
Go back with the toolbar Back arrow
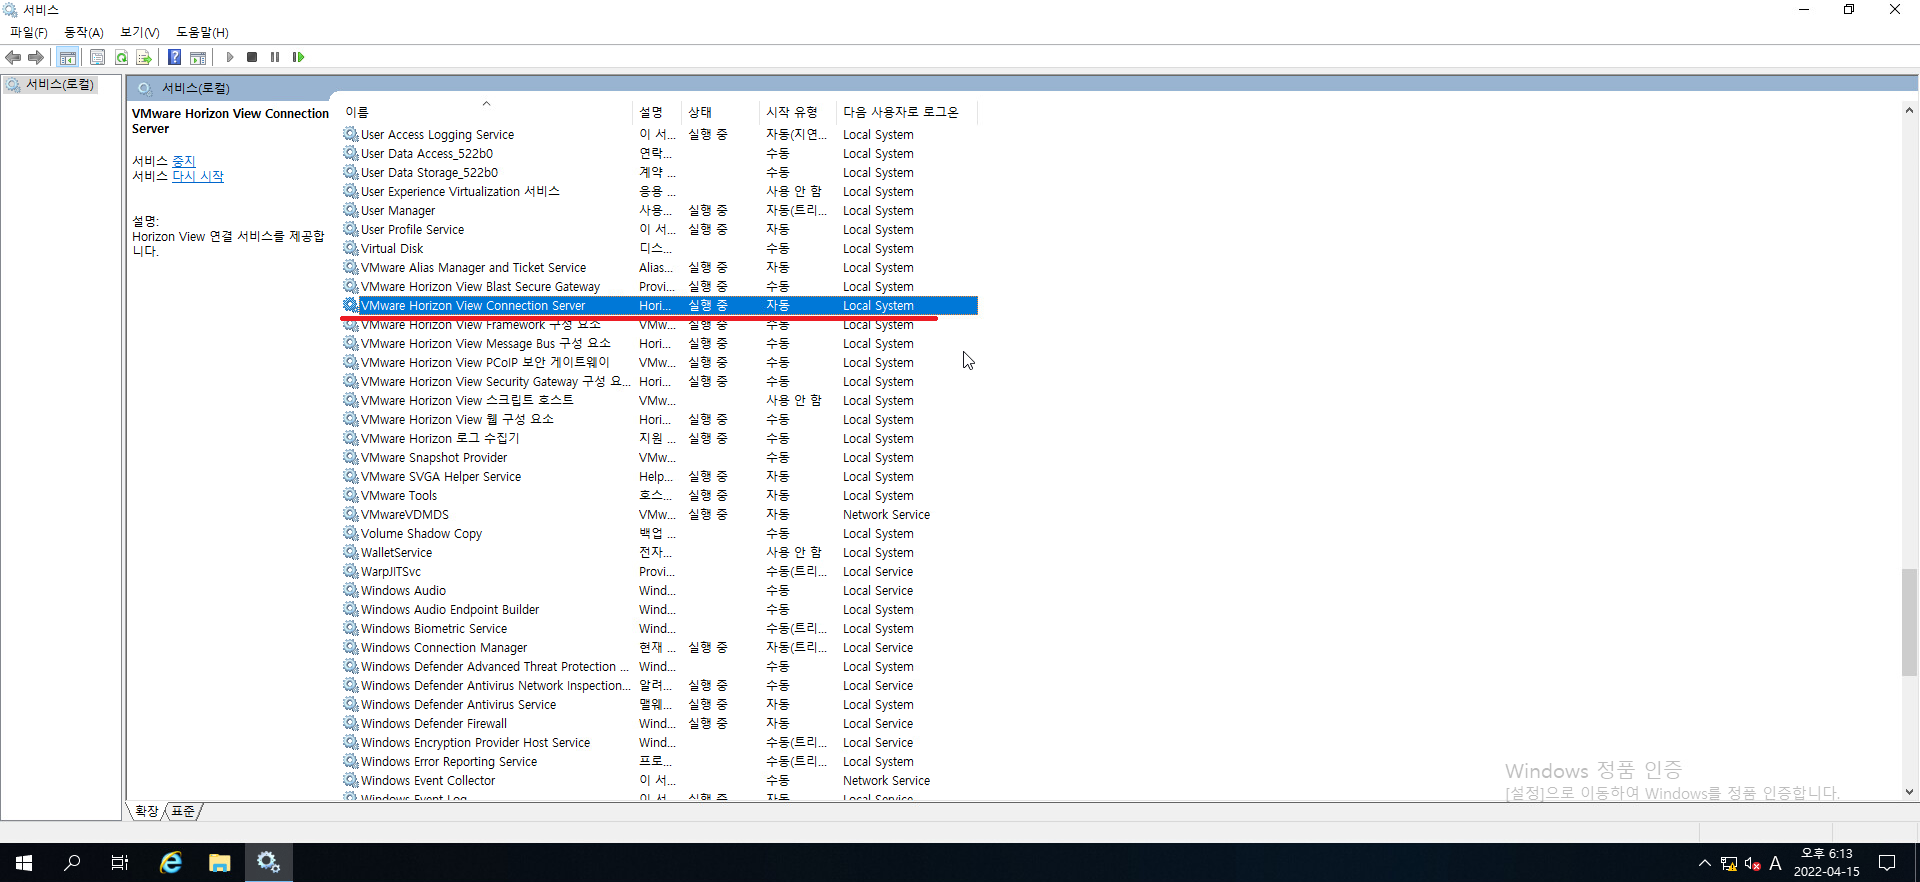13,57
